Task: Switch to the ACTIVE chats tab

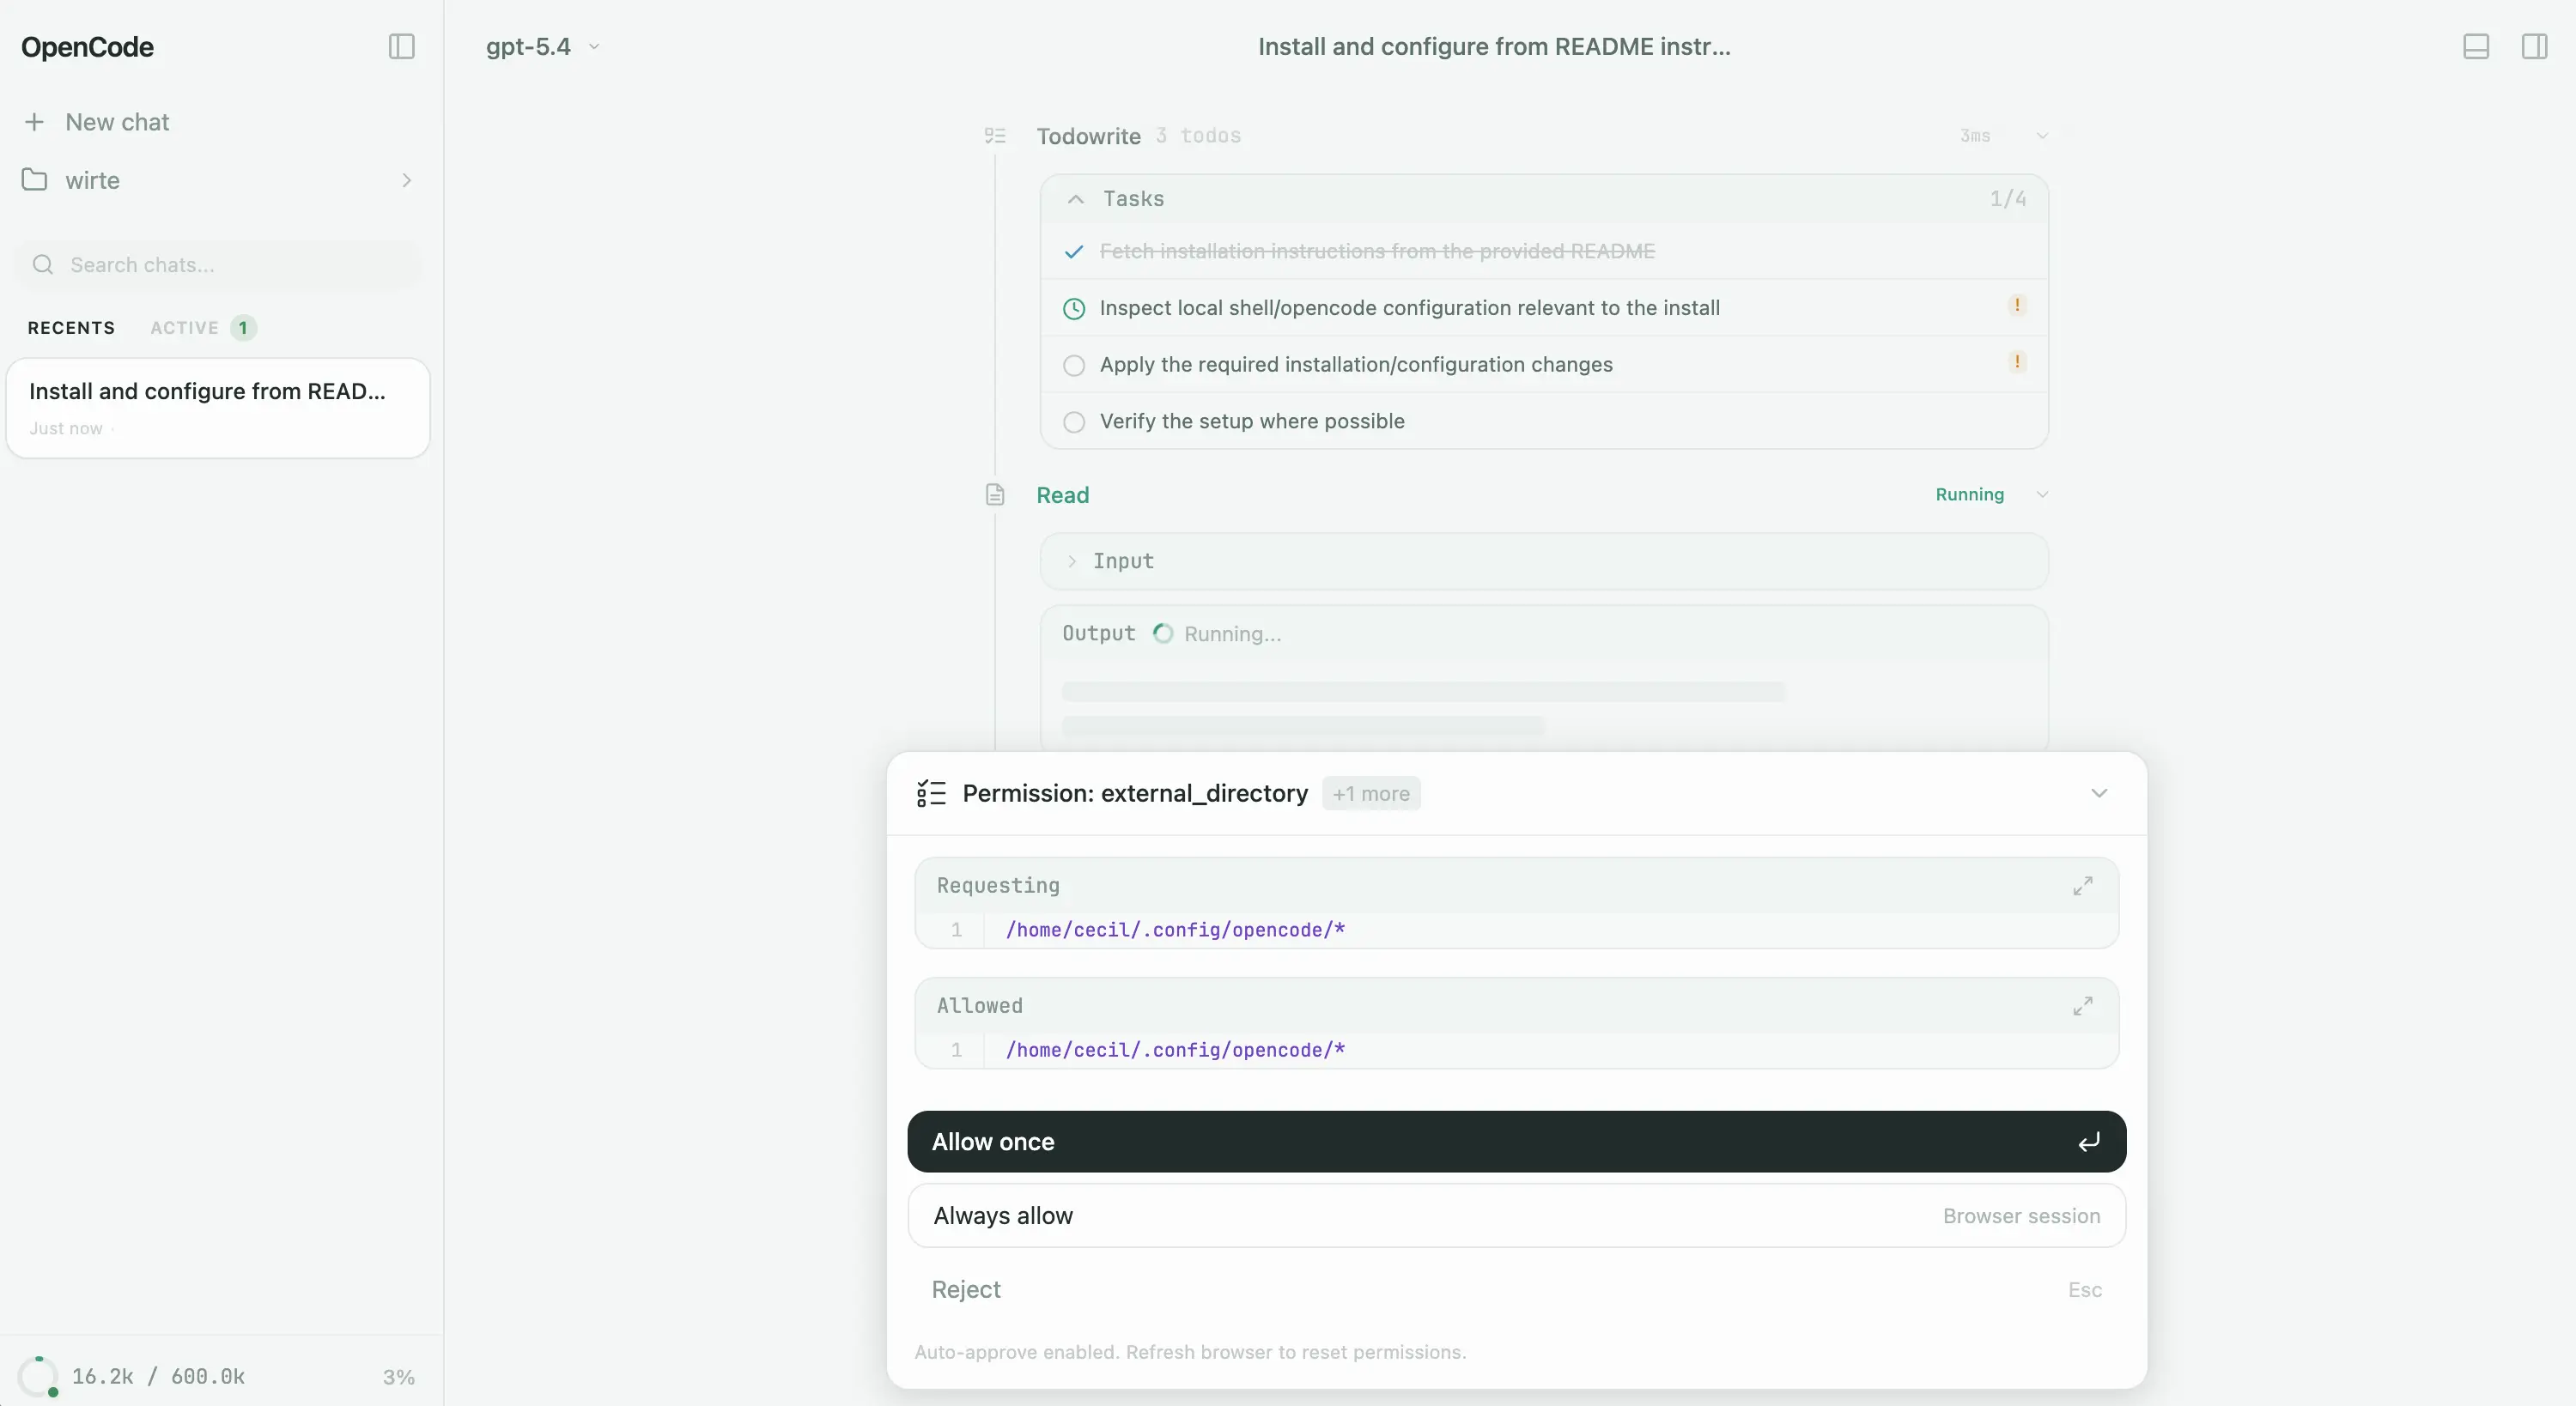Action: click(185, 328)
